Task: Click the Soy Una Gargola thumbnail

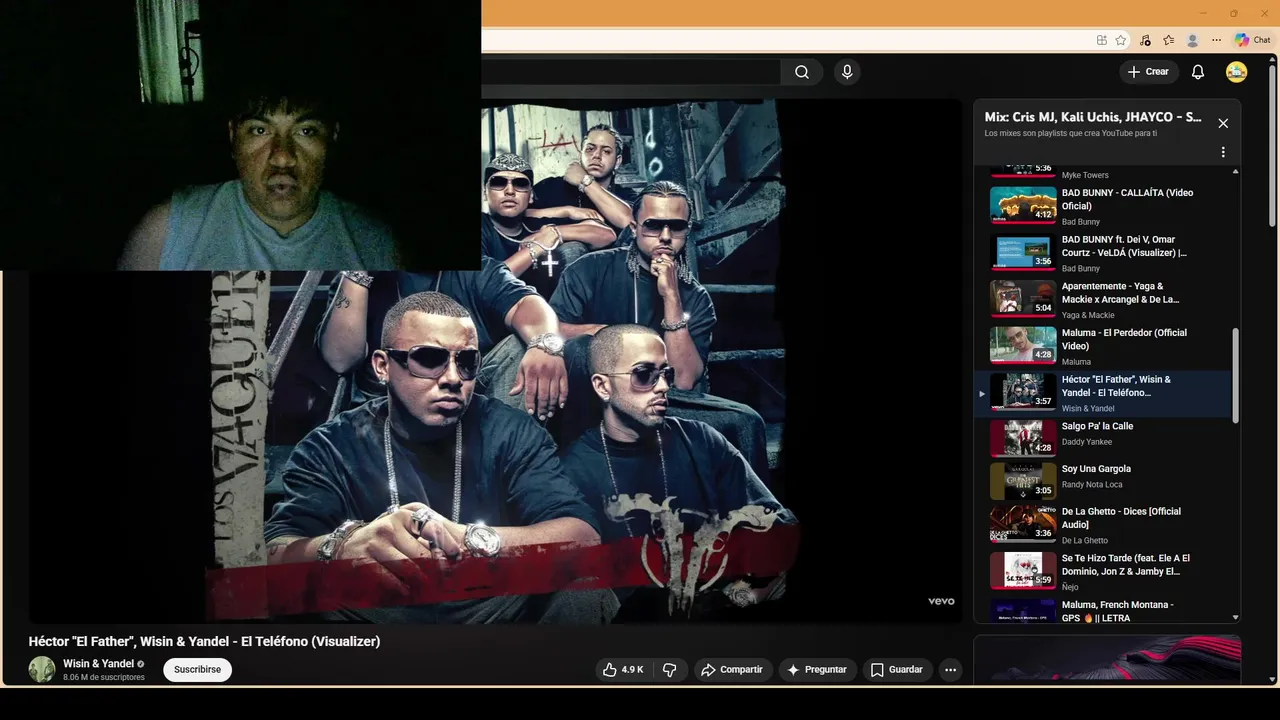Action: click(1023, 481)
